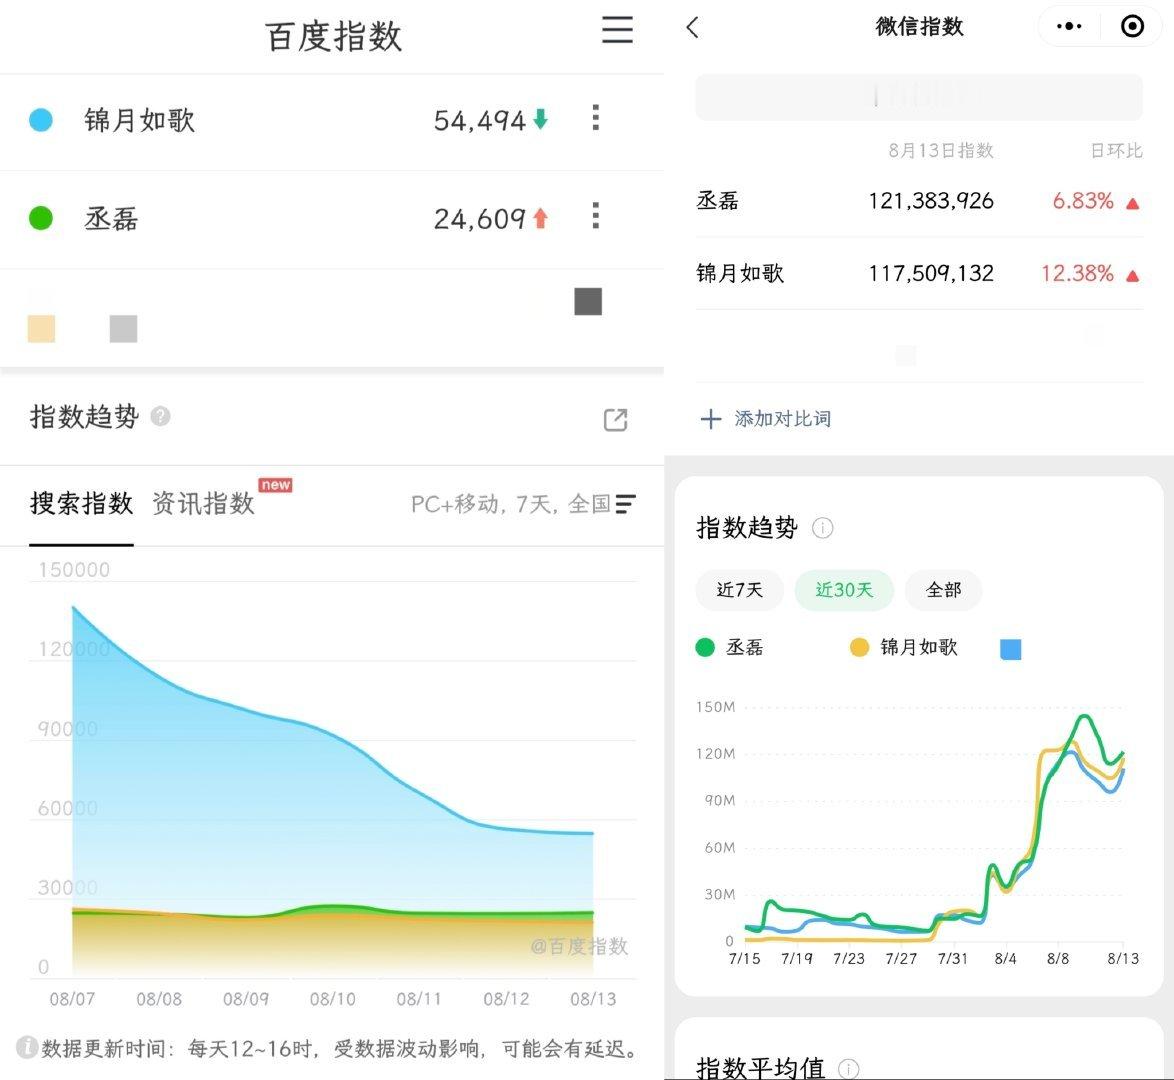Screen dimensions: 1174x1080
Task: Click the 微信指数 title
Action: [x=919, y=27]
